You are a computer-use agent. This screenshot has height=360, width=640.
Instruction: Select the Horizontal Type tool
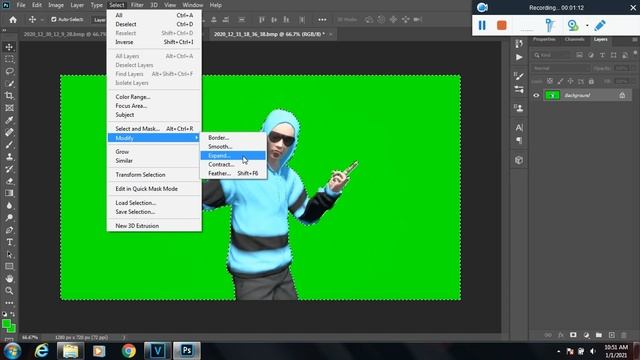(9, 242)
